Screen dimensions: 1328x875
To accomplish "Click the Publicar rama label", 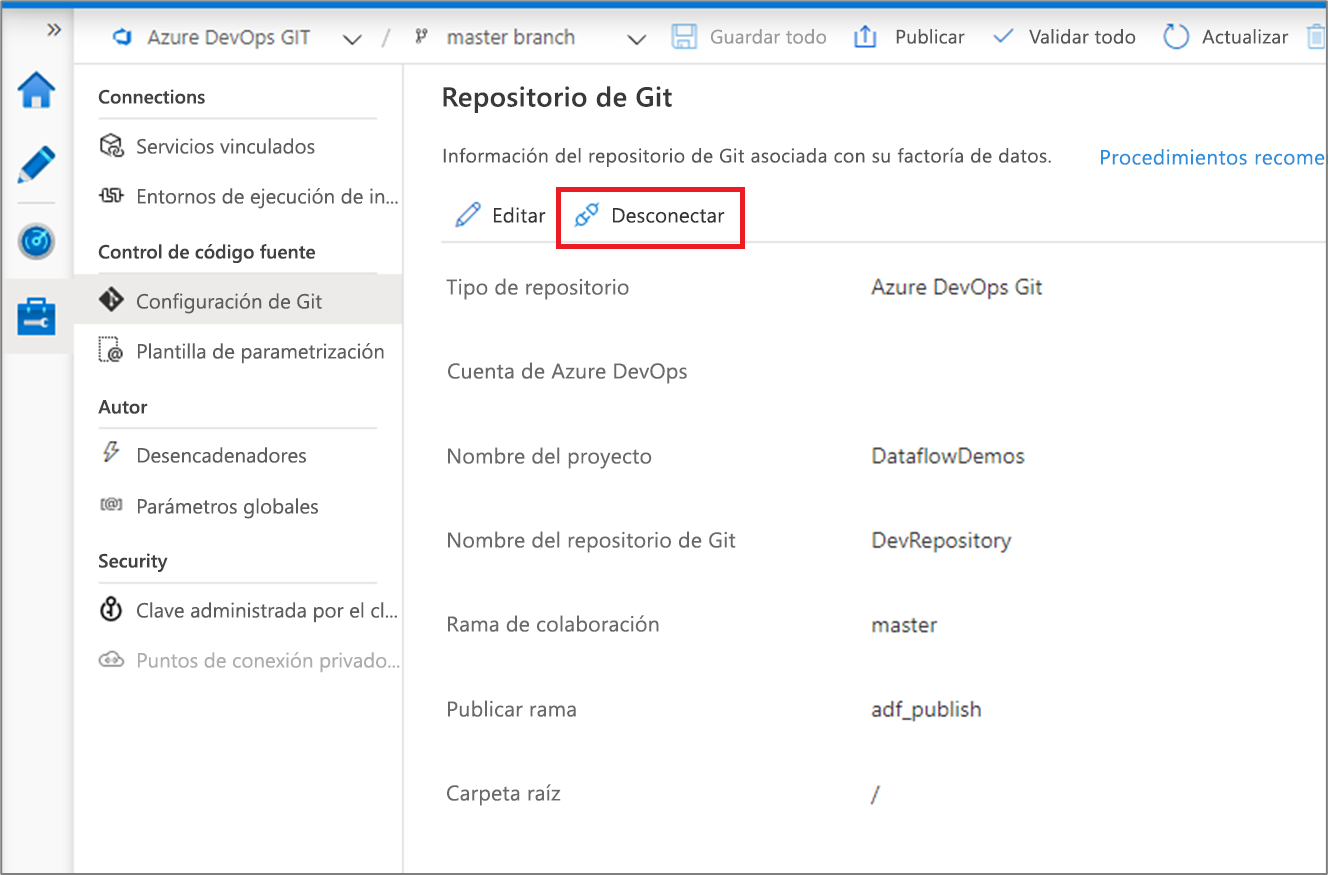I will (512, 710).
